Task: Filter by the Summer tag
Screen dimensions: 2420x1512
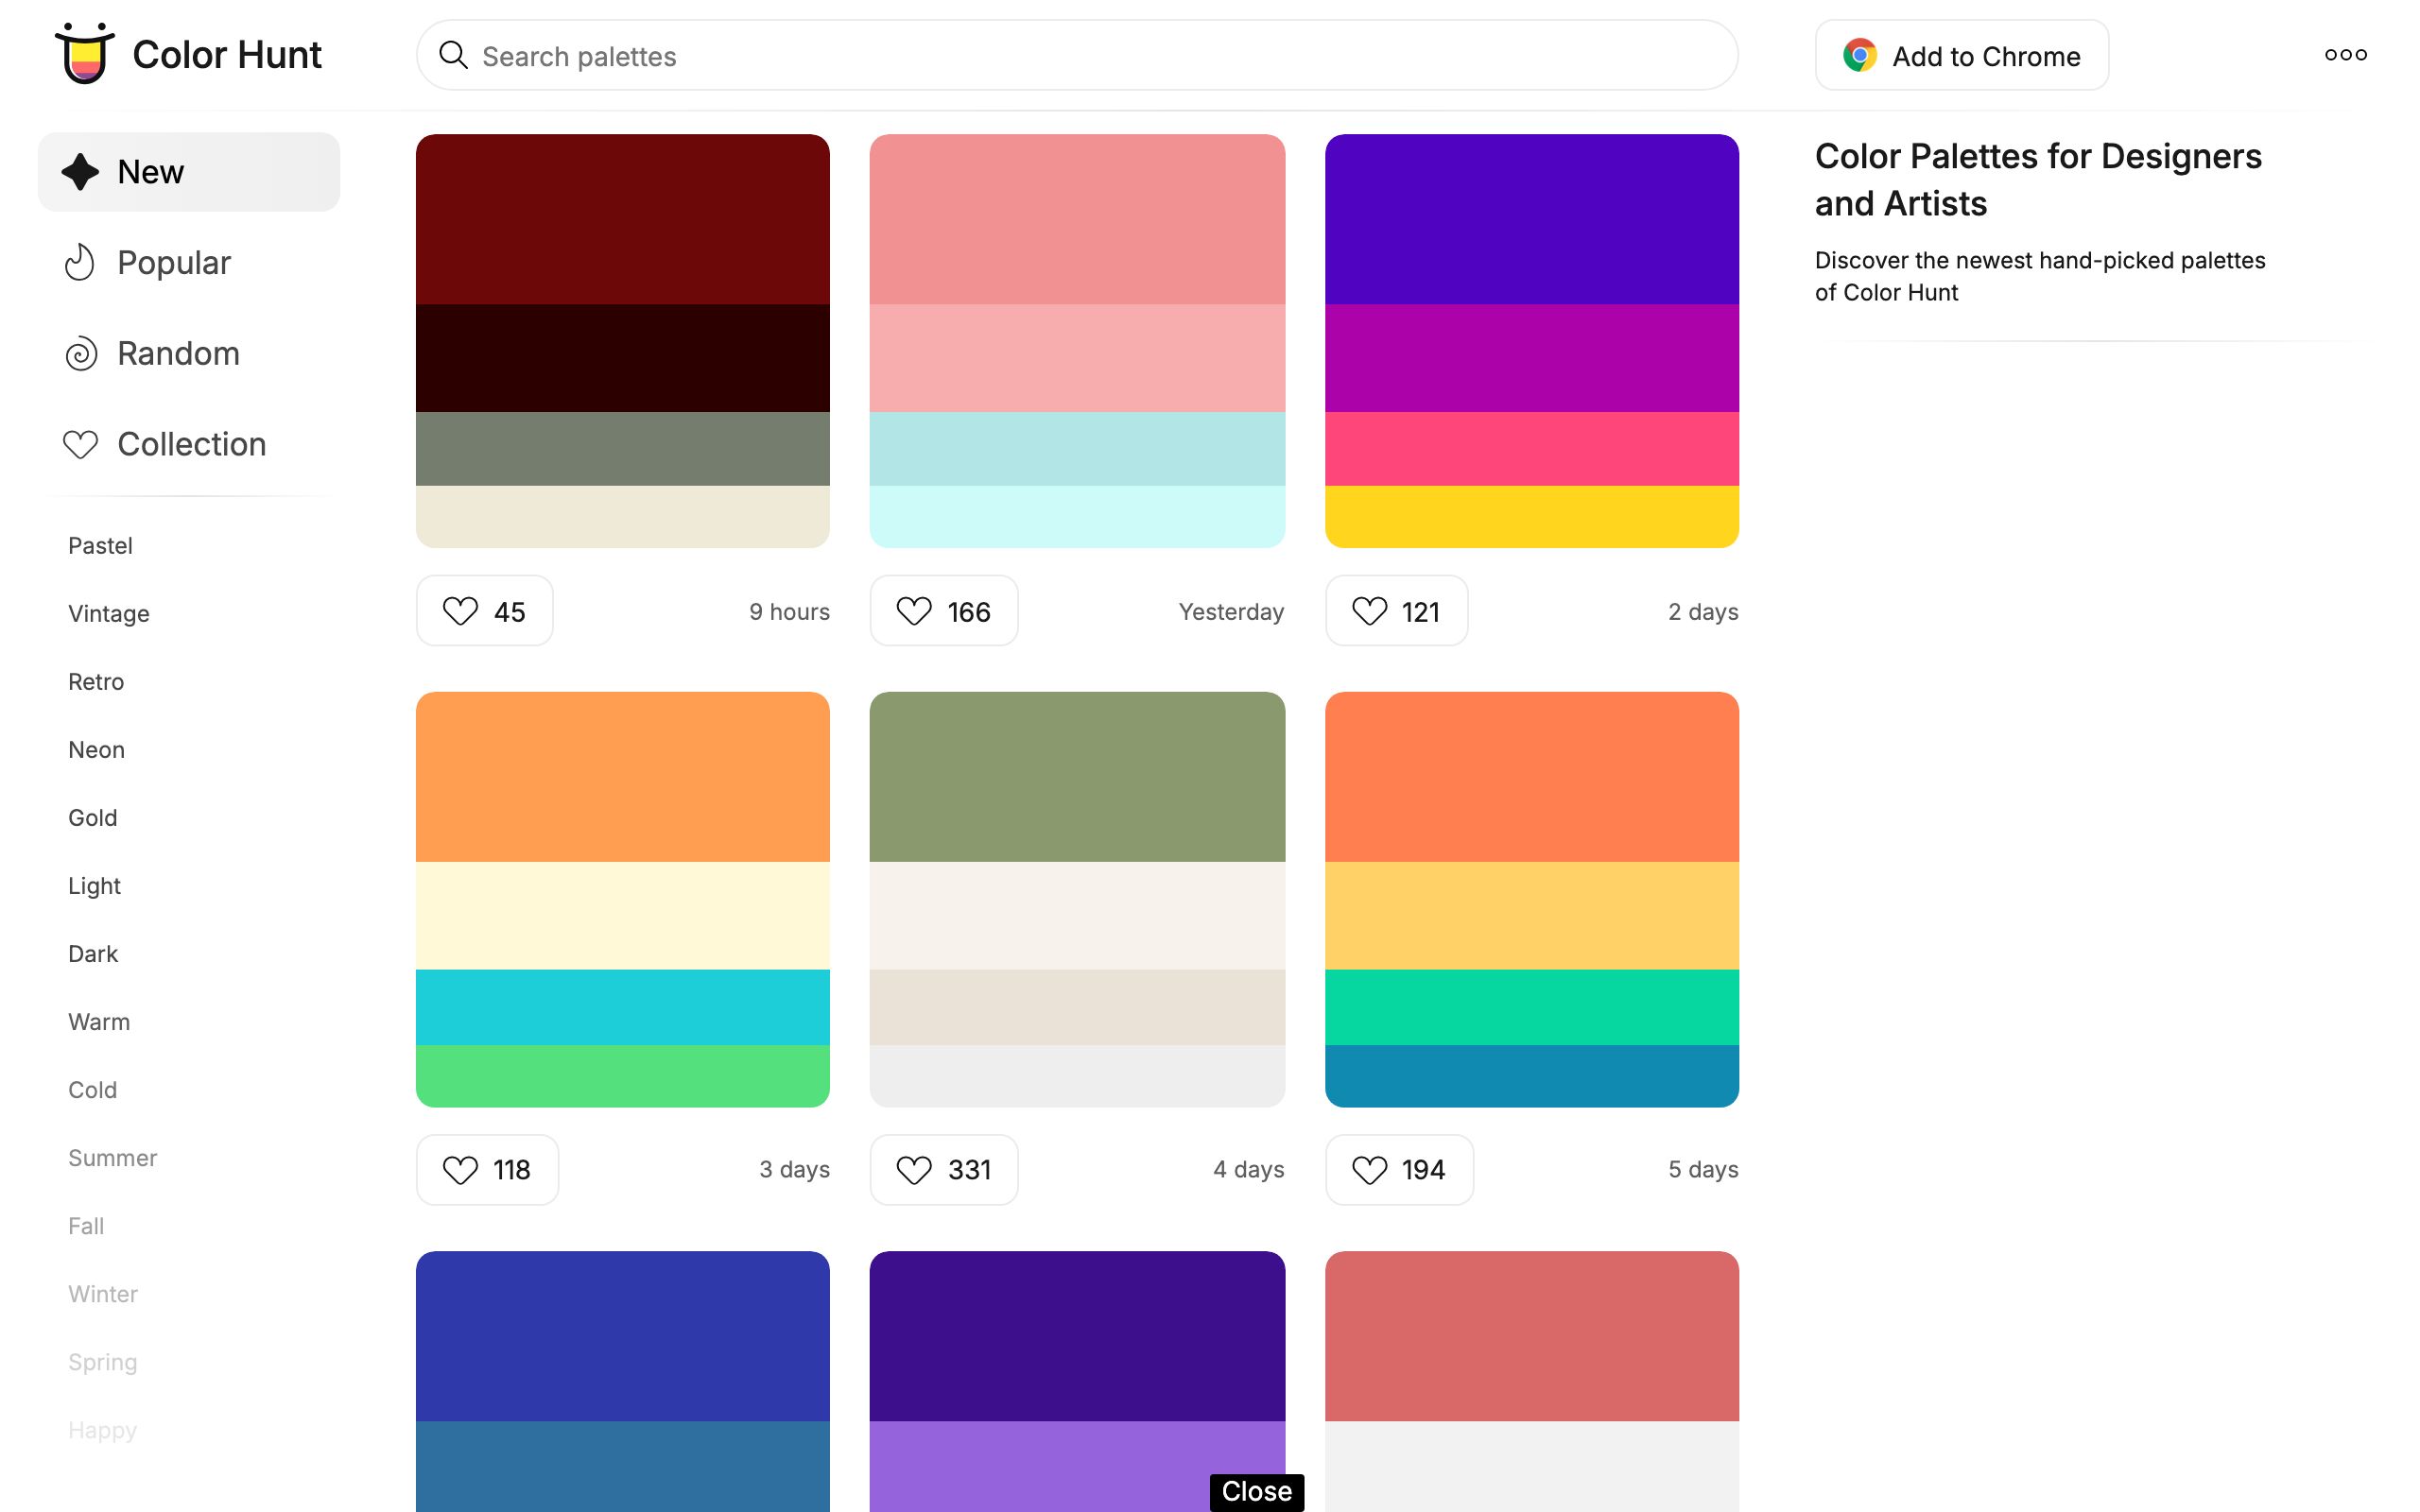Action: click(x=112, y=1158)
